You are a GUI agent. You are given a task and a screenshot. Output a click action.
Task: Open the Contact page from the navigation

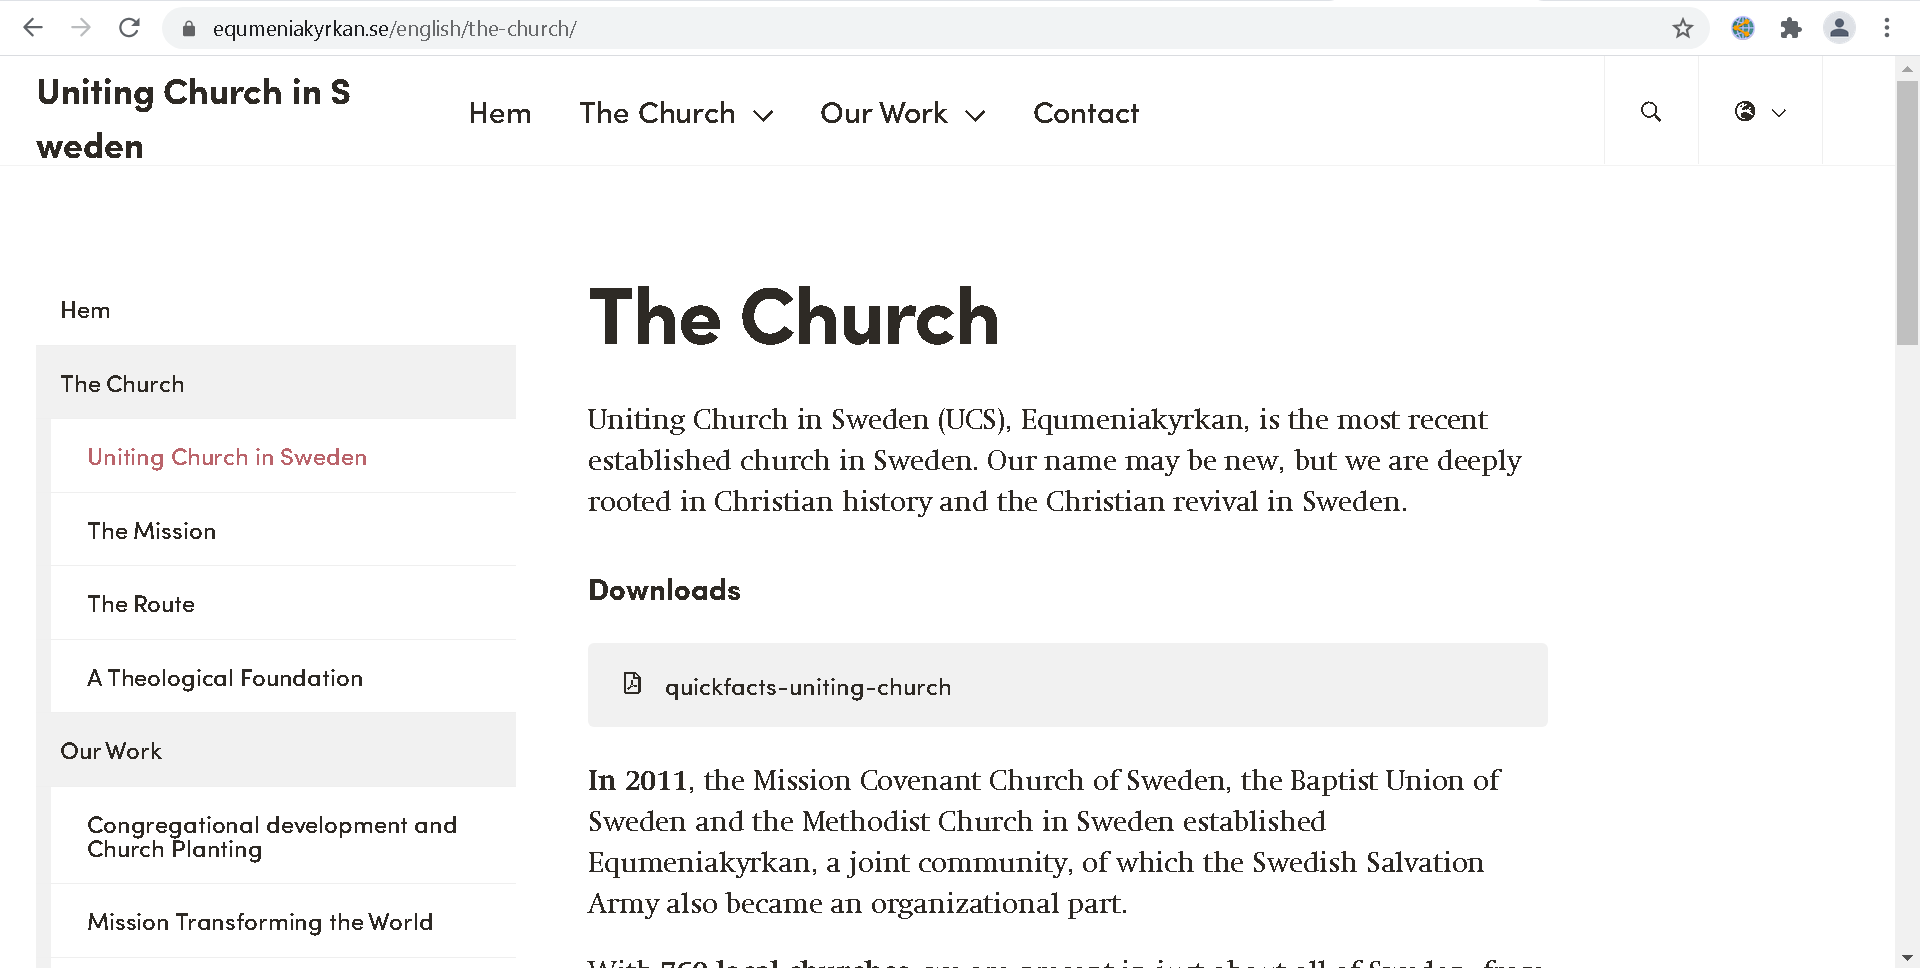point(1086,113)
